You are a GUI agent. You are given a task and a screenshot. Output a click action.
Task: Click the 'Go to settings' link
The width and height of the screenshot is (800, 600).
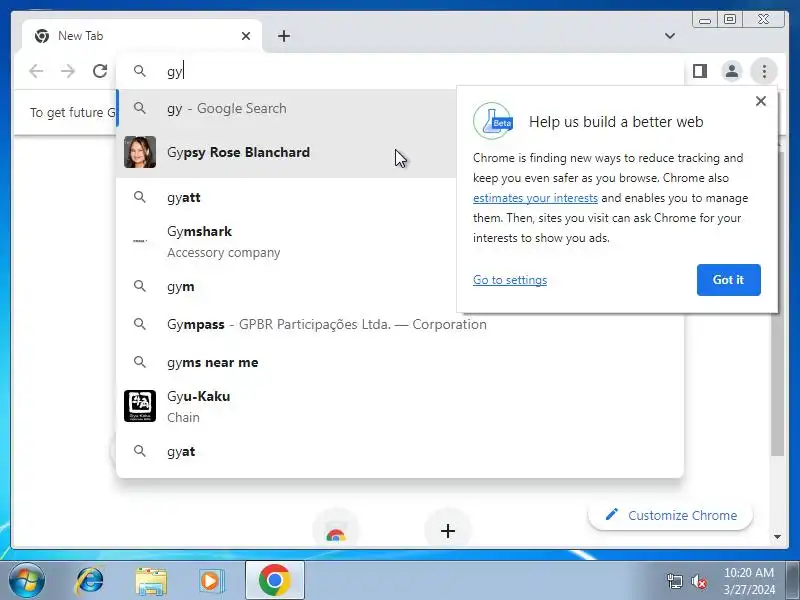coord(510,280)
